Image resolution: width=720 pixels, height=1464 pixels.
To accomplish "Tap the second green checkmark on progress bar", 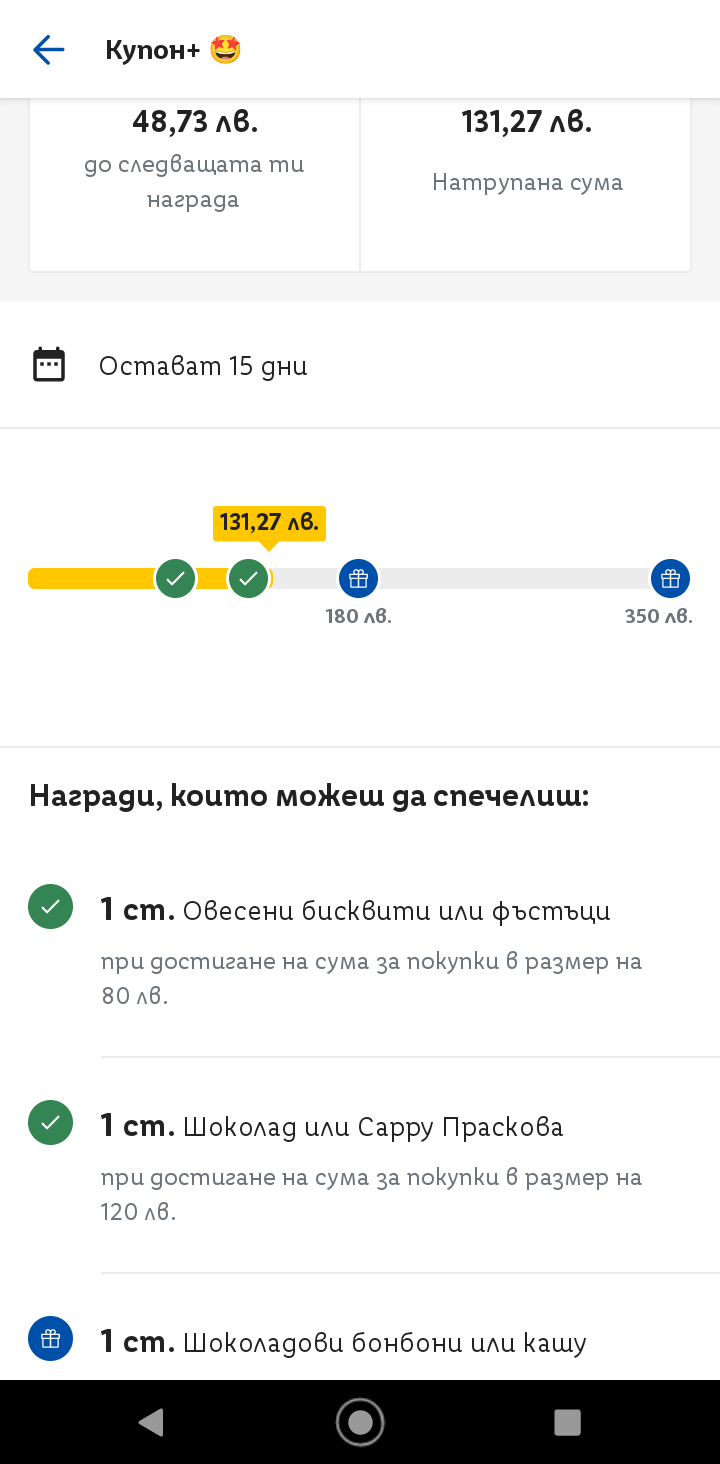I will click(249, 578).
